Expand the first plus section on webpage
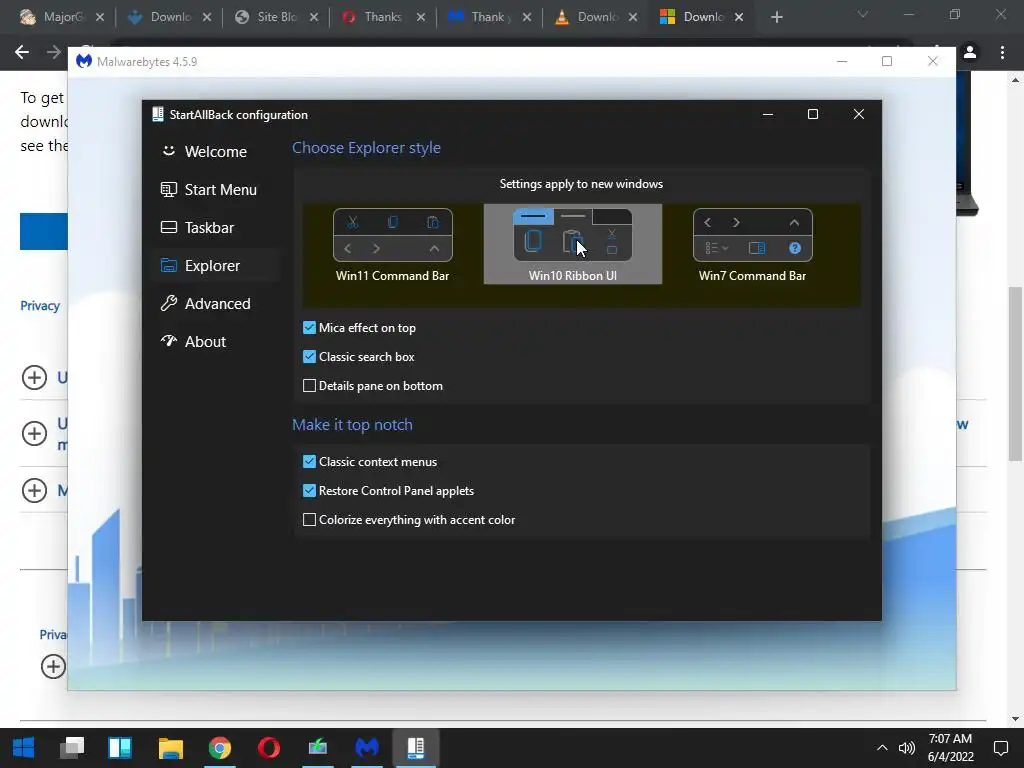1024x768 pixels. tap(35, 377)
